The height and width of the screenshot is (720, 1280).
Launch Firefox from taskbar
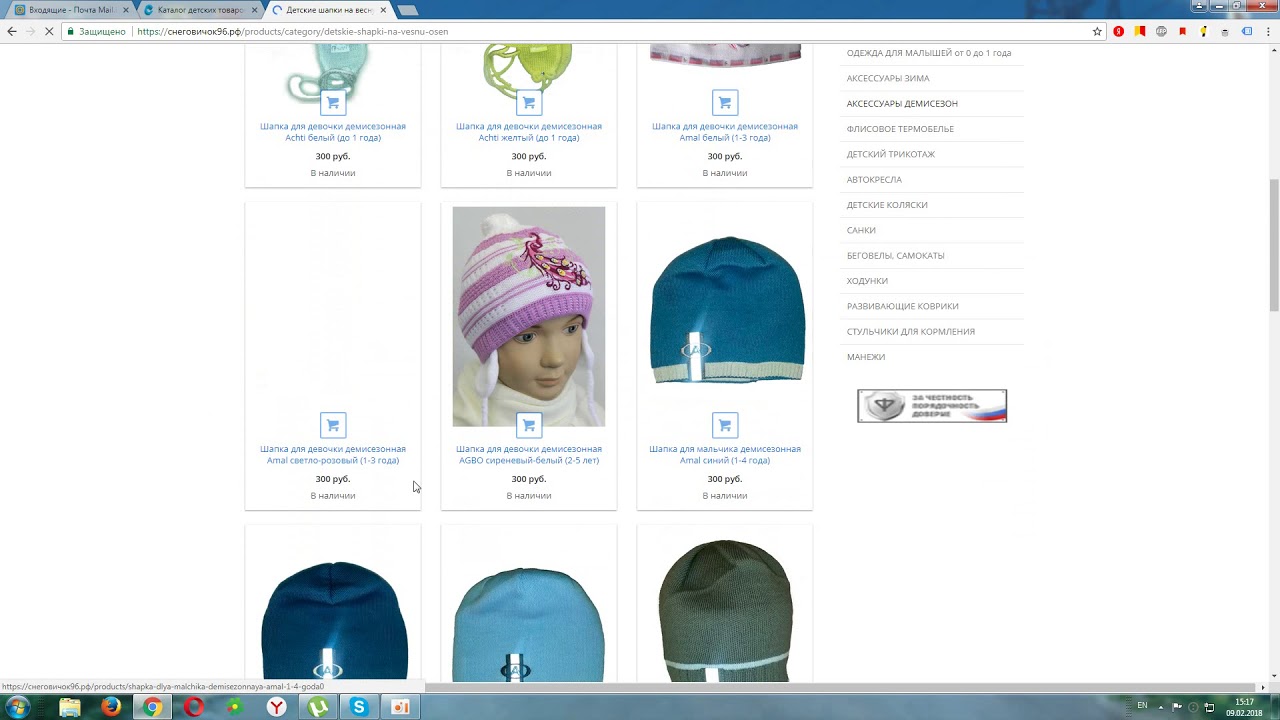[111, 707]
